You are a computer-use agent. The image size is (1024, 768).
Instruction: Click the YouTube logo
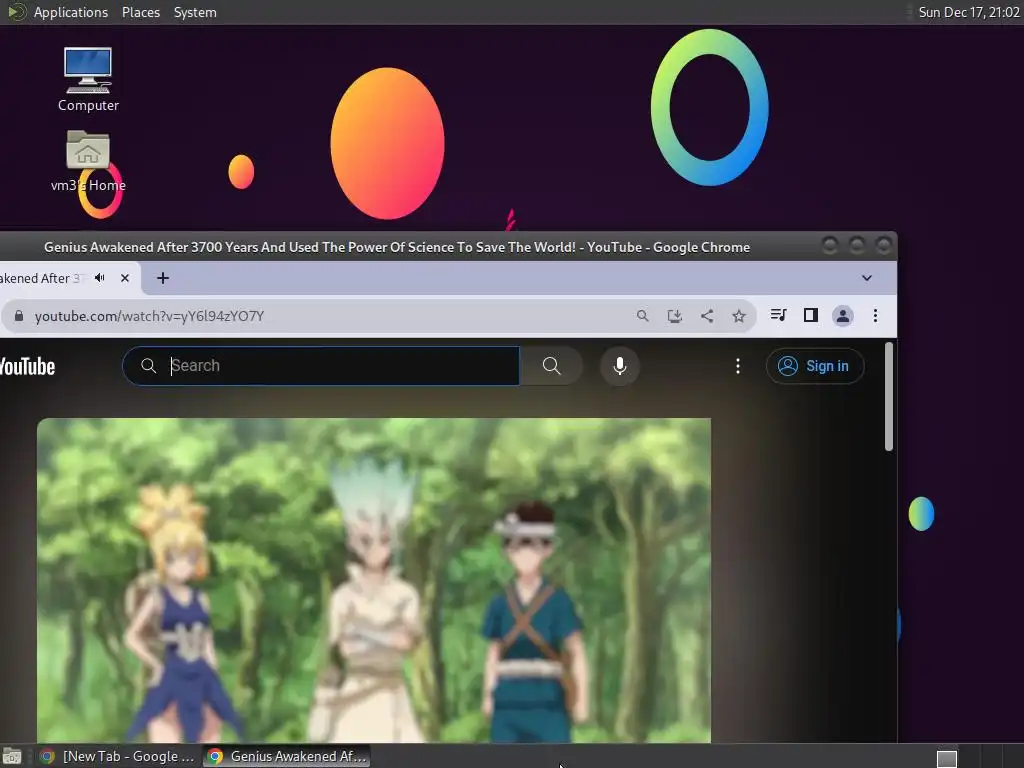(27, 366)
